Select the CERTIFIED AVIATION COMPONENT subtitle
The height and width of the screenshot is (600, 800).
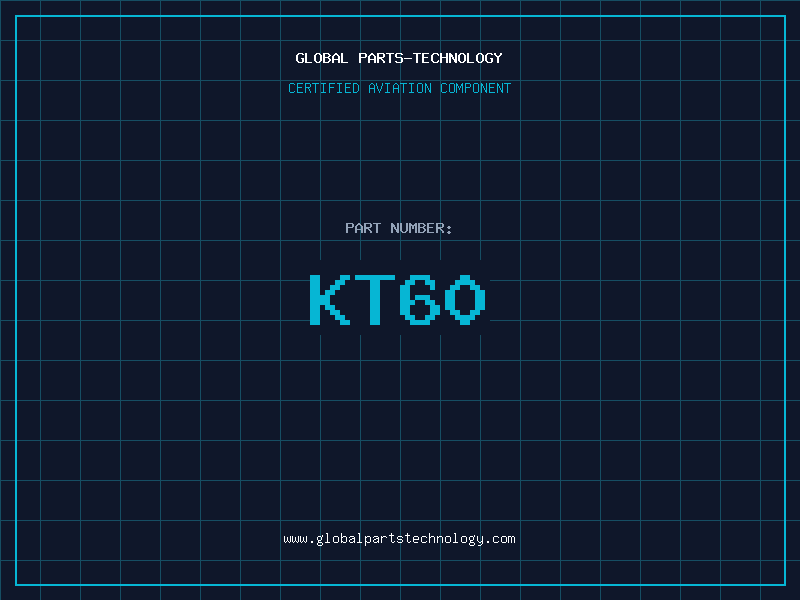tap(399, 88)
